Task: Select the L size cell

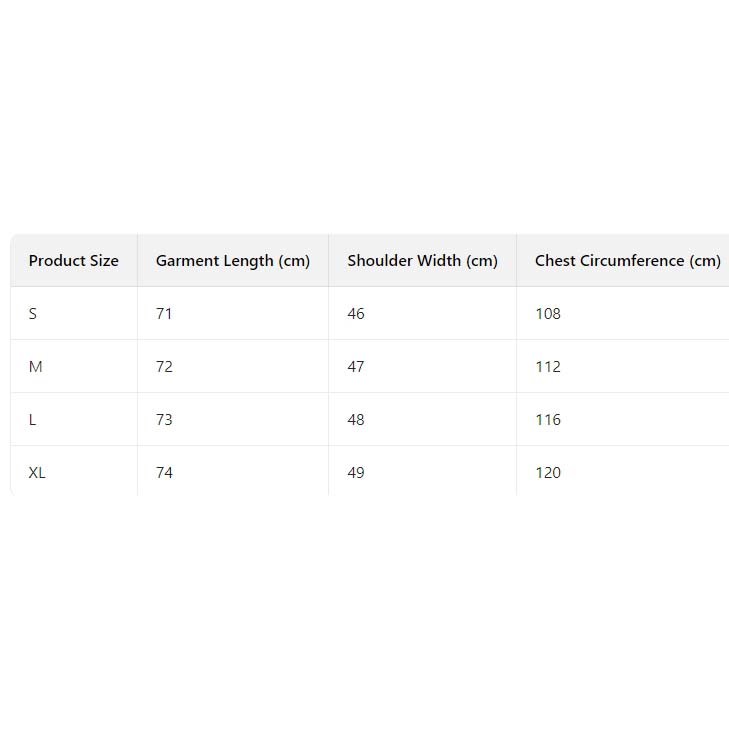Action: (33, 420)
